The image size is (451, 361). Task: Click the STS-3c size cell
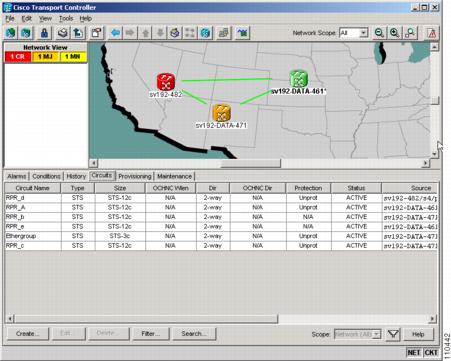(120, 236)
